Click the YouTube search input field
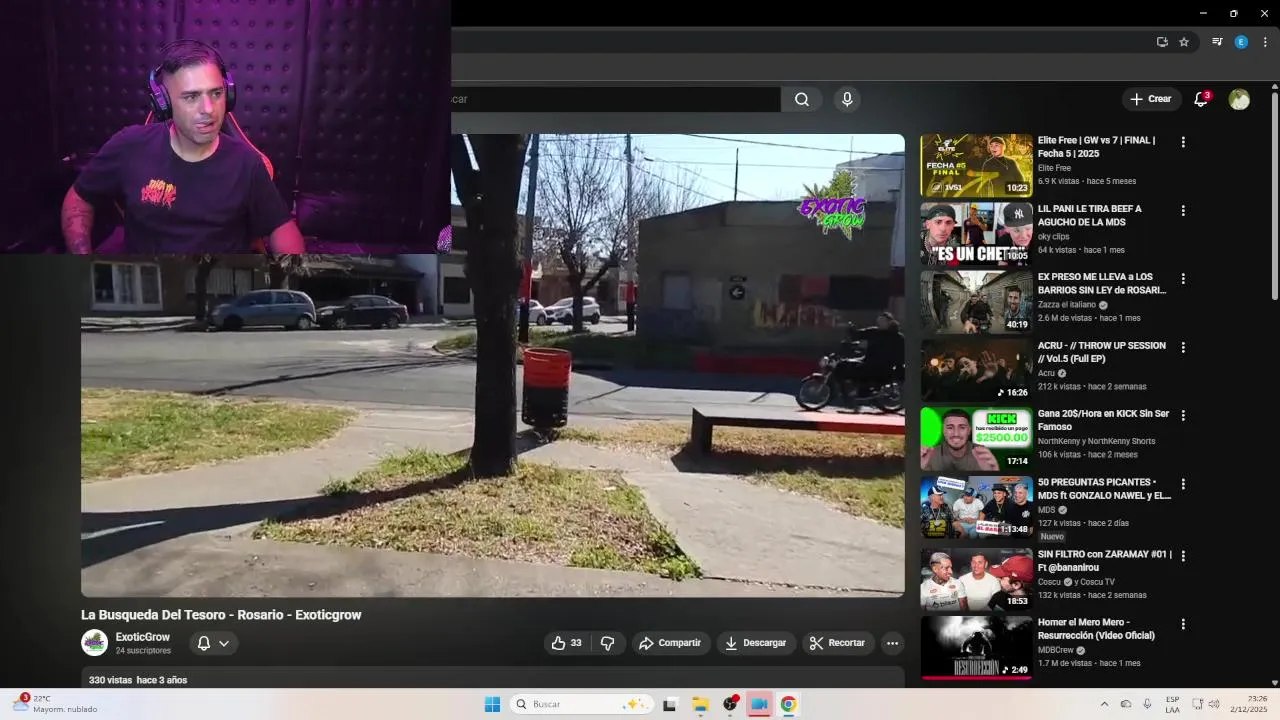Viewport: 1280px width, 720px height. [x=615, y=99]
